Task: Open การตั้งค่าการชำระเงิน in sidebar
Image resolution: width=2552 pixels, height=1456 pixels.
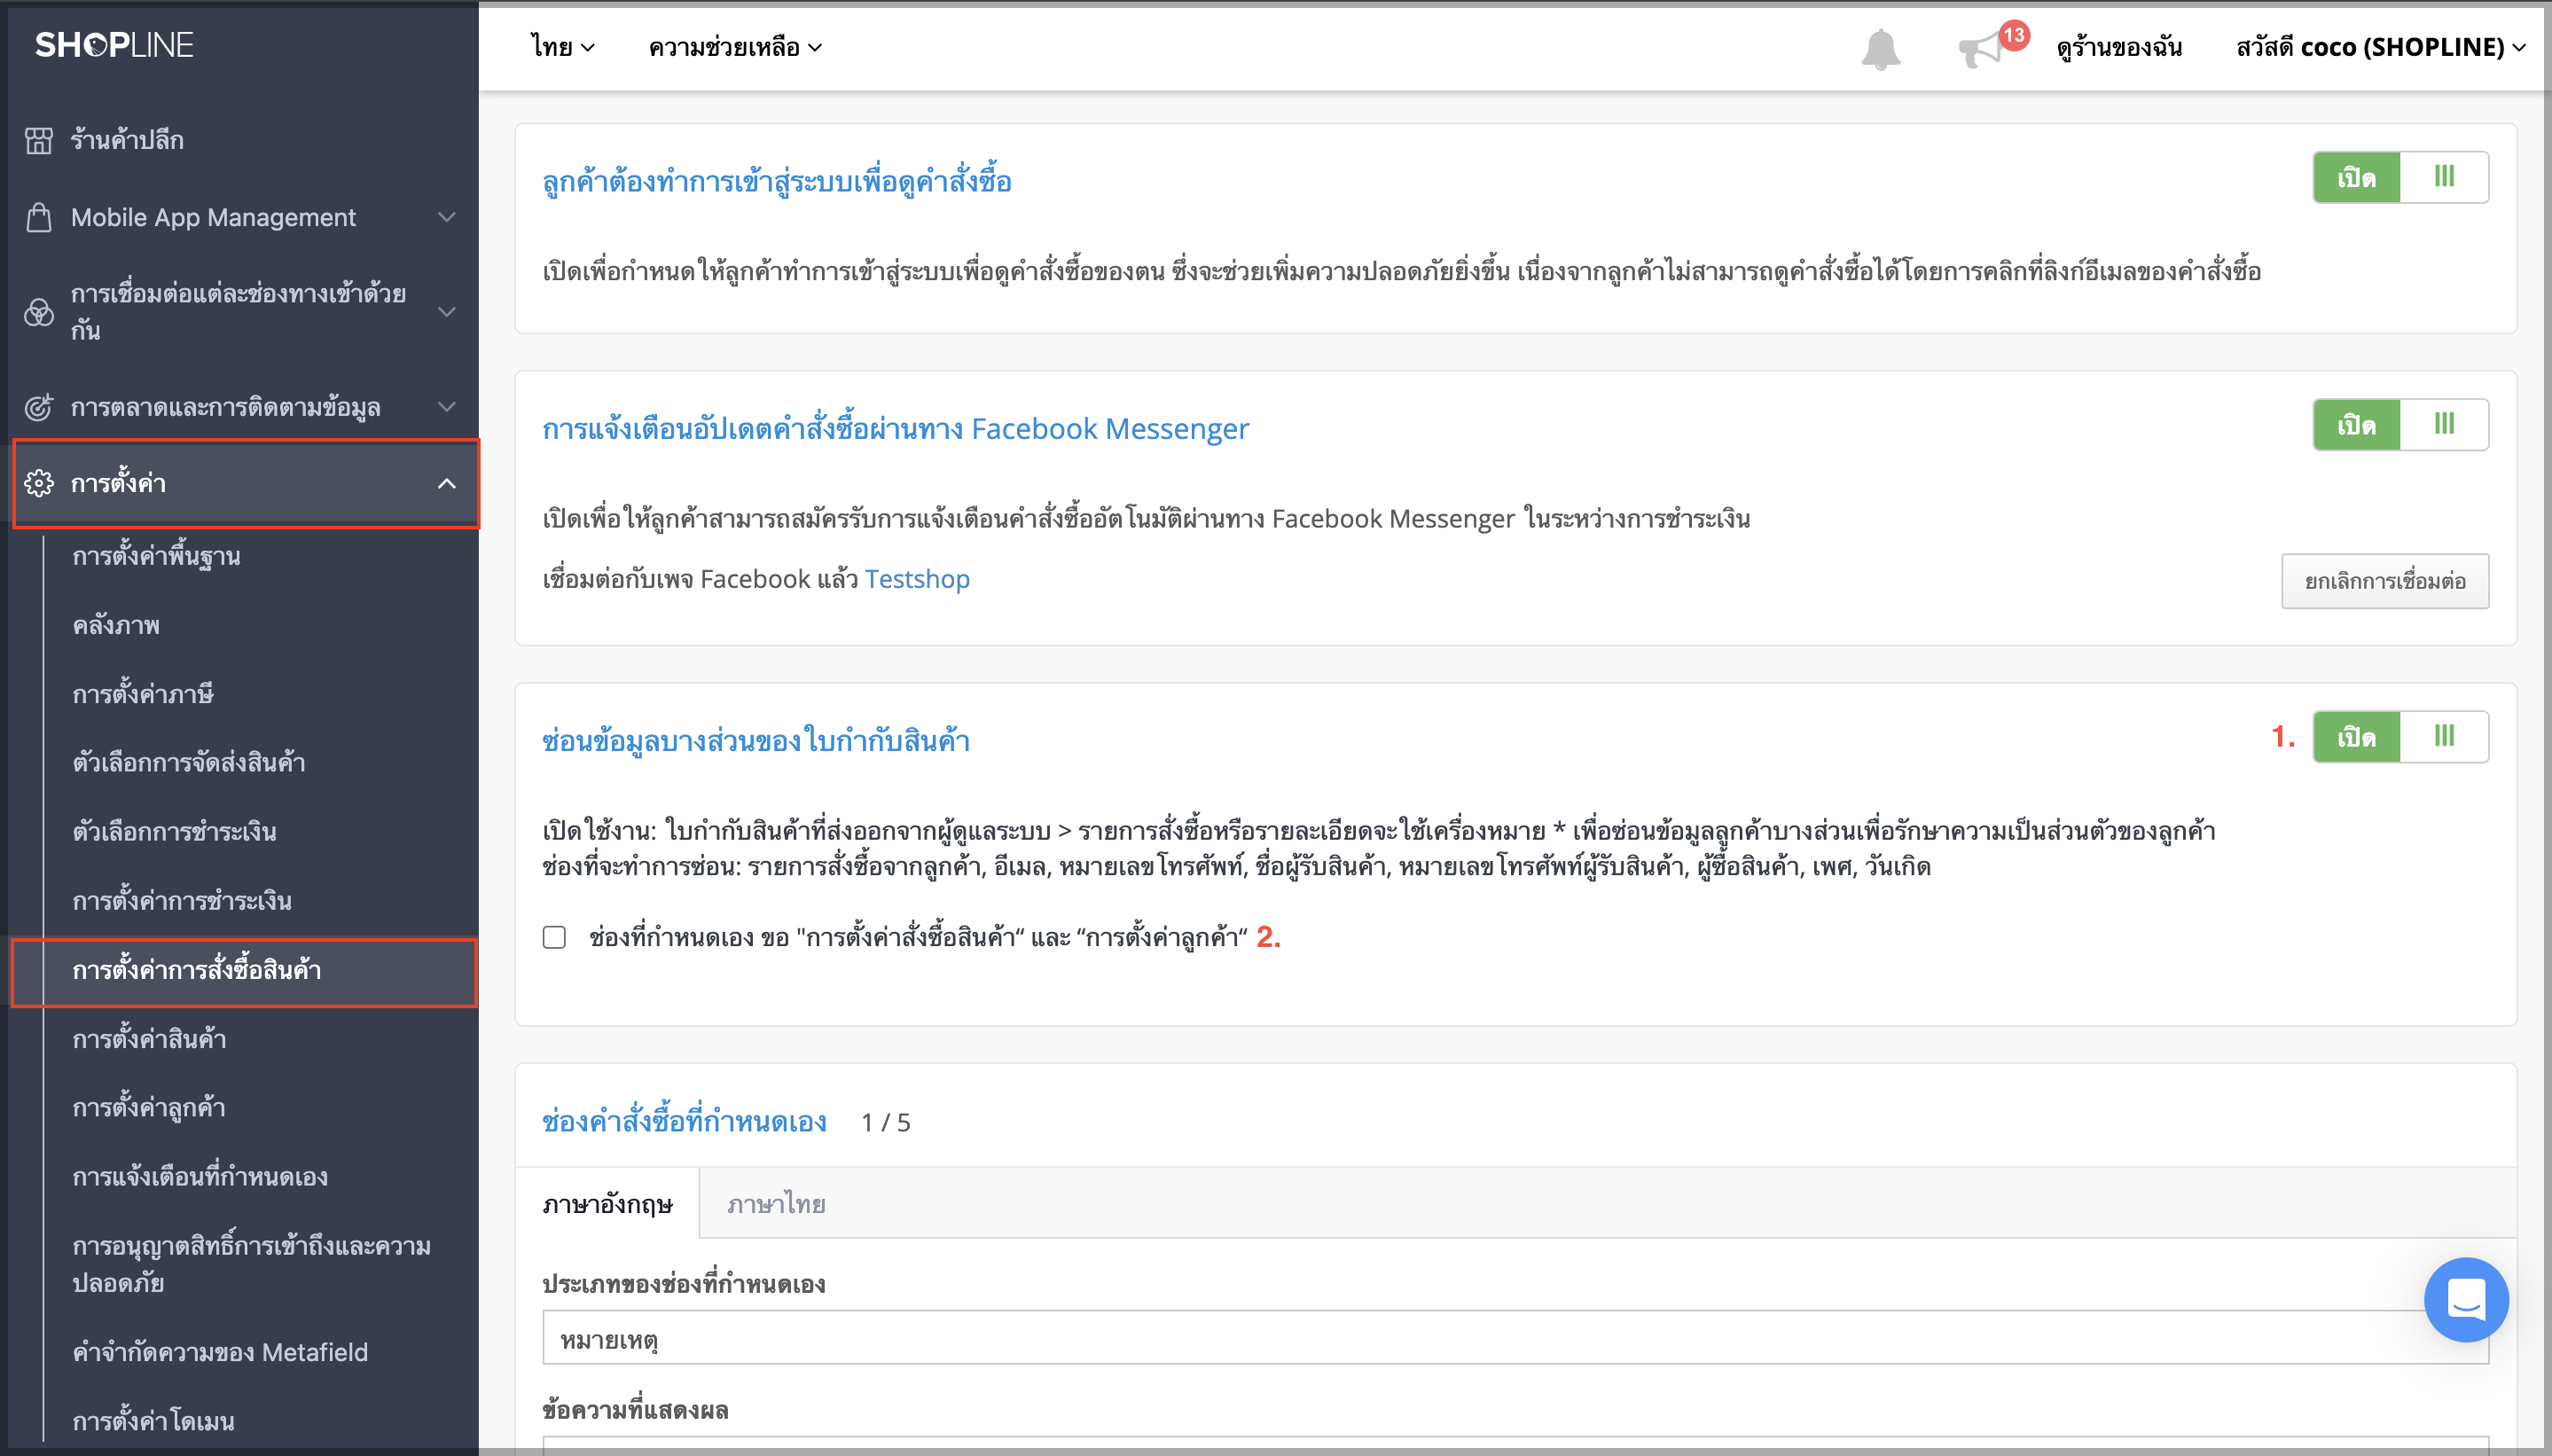Action: (182, 901)
